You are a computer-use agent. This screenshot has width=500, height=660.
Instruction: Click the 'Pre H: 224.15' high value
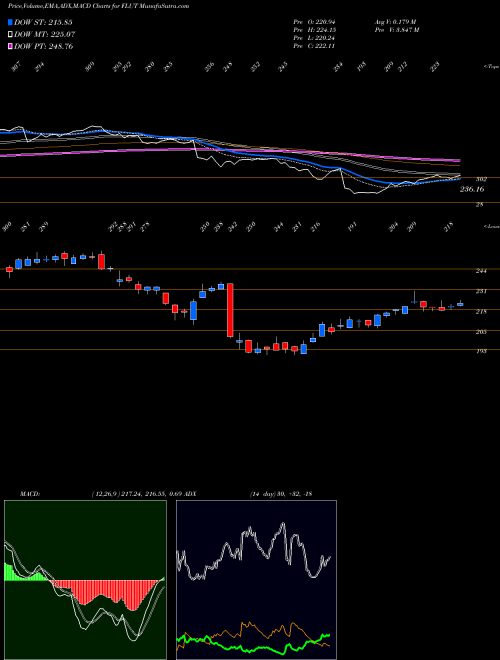click(x=314, y=30)
